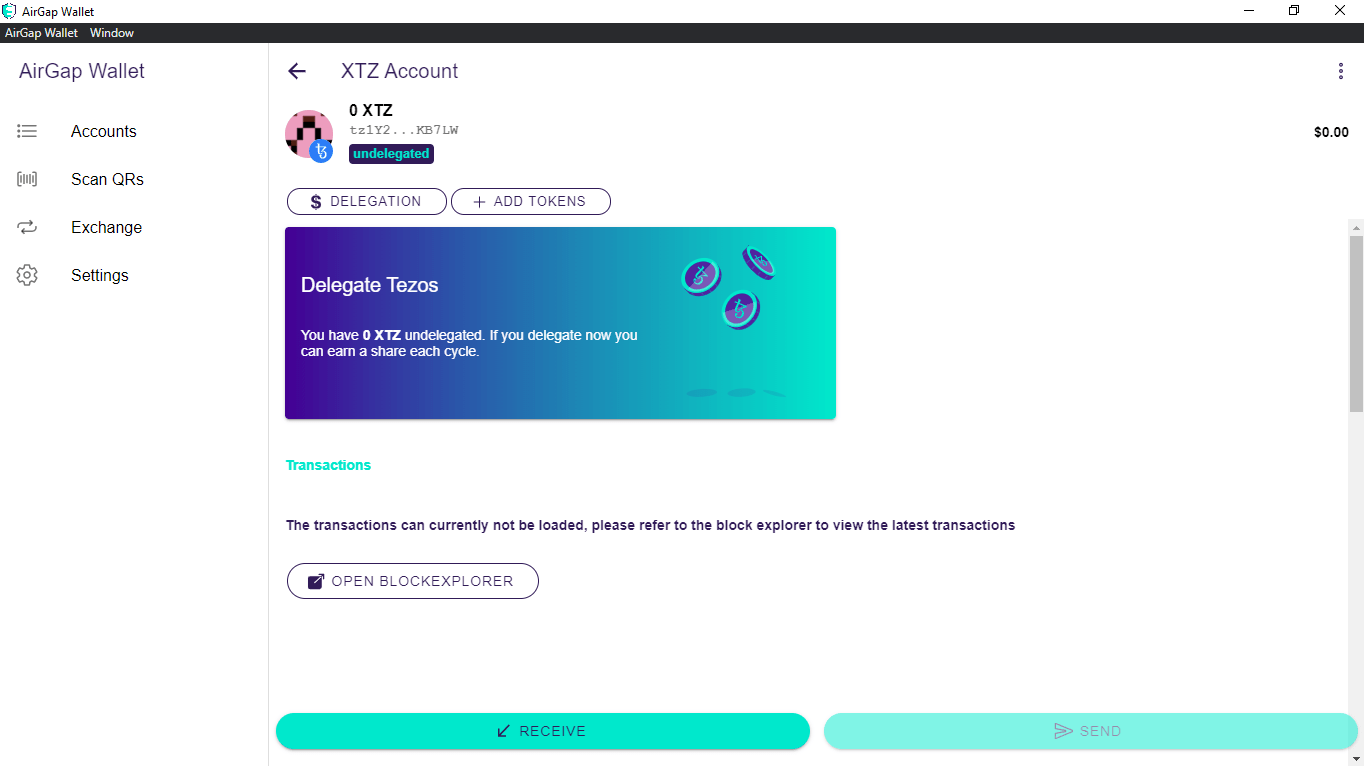Click the SEND button

pos(1090,731)
